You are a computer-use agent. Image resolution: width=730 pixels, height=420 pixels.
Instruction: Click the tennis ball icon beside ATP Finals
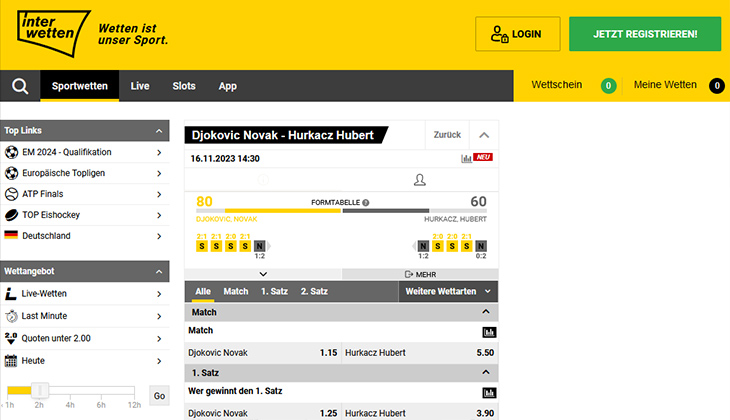[x=11, y=194]
